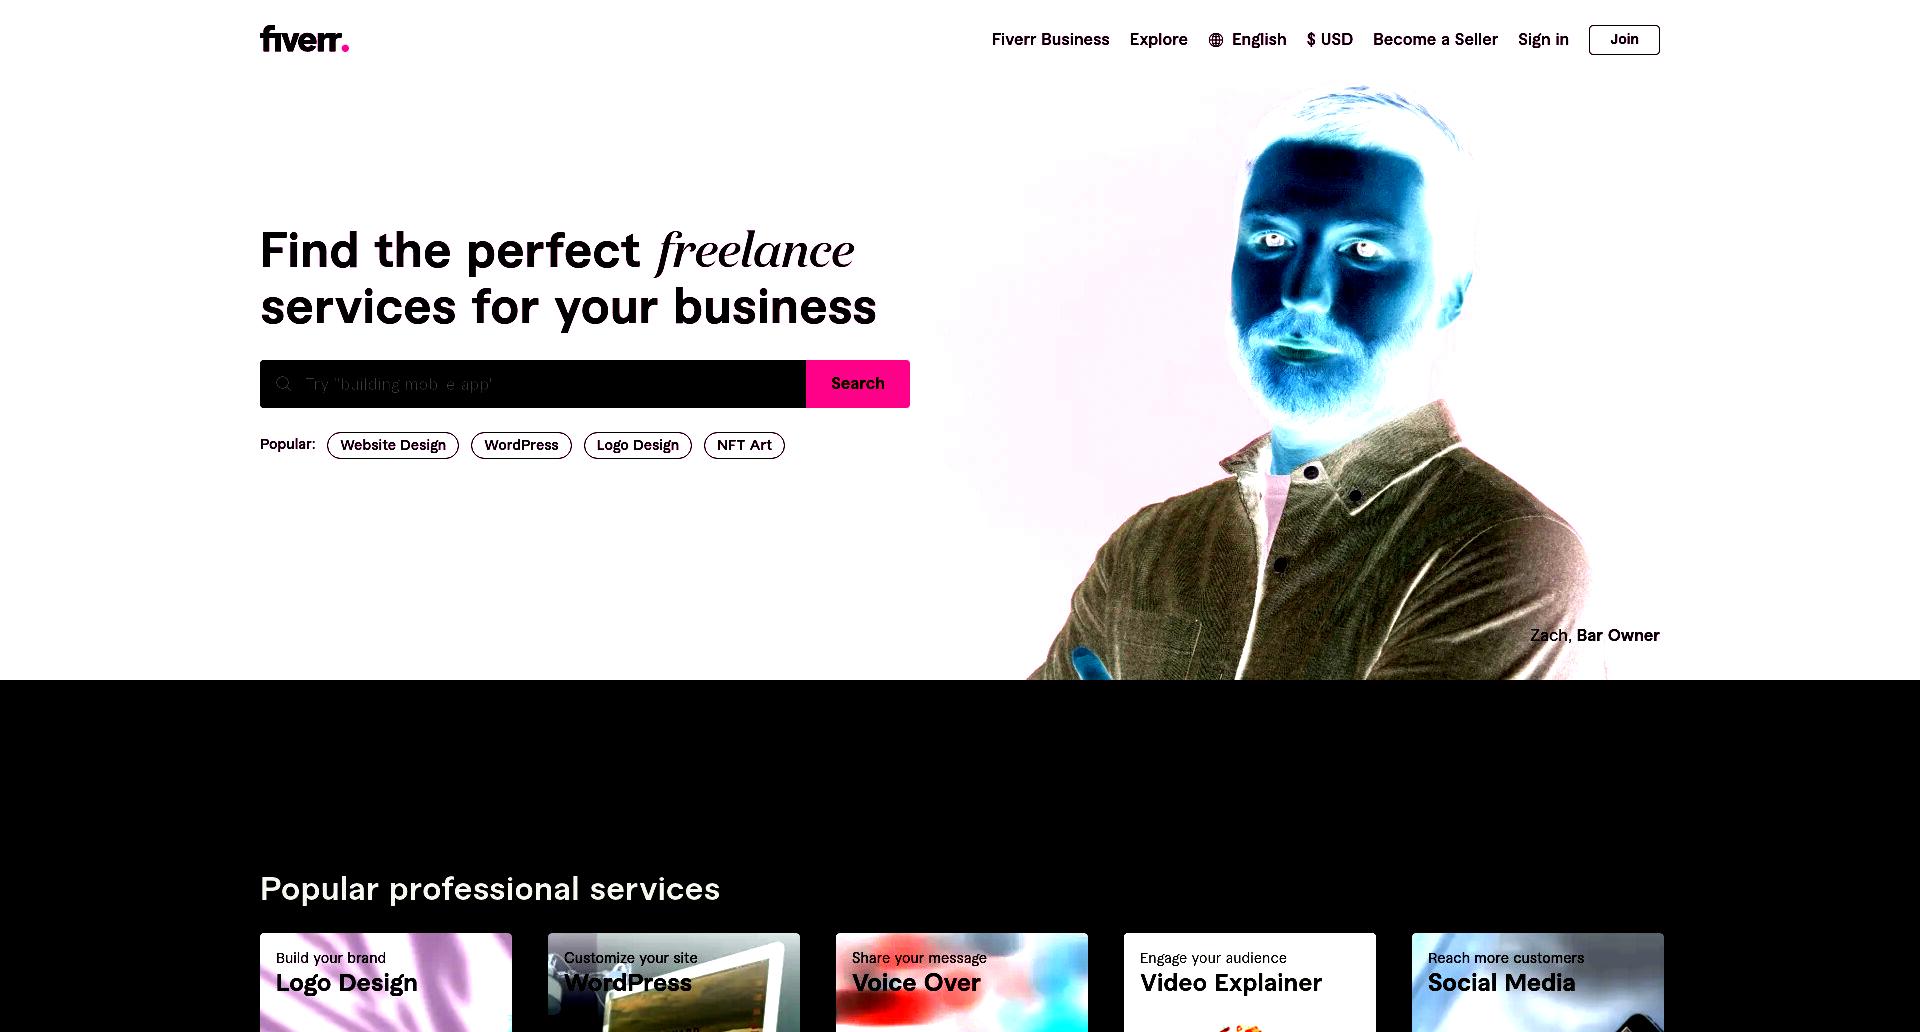Click the Fiverr logo
1920x1032 pixels.
click(304, 39)
